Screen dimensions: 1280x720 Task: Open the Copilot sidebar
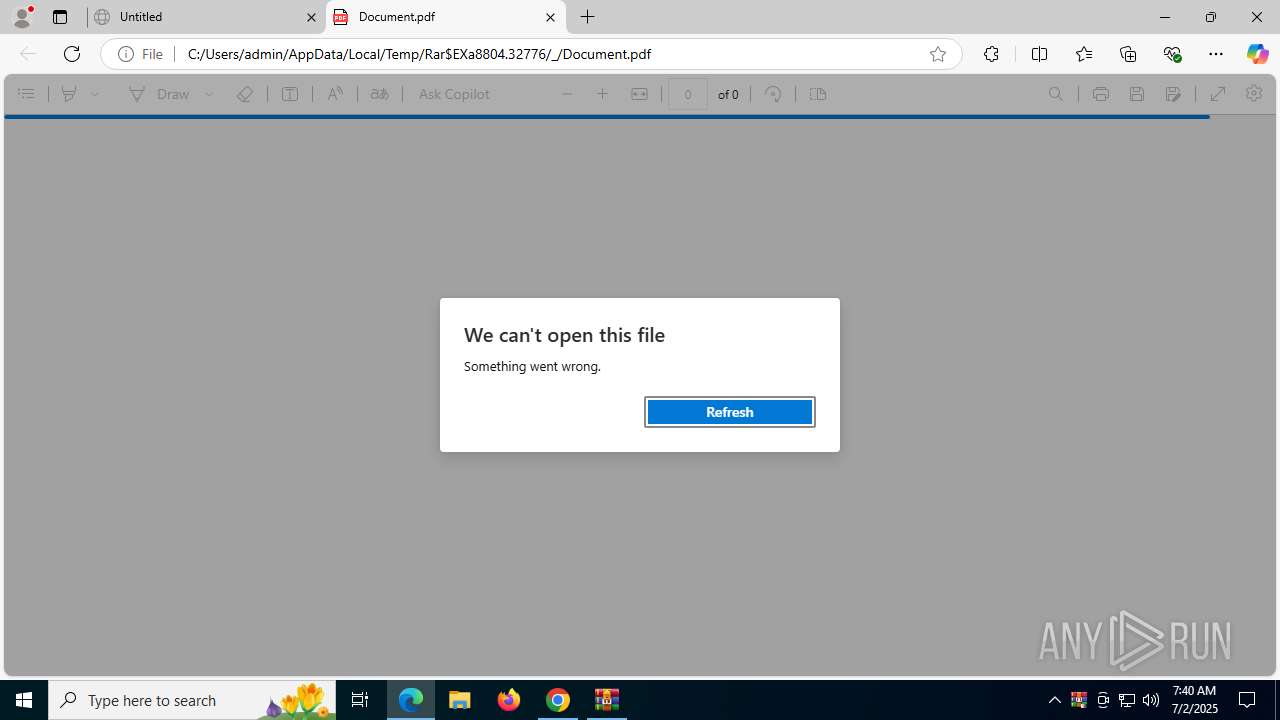click(1257, 54)
